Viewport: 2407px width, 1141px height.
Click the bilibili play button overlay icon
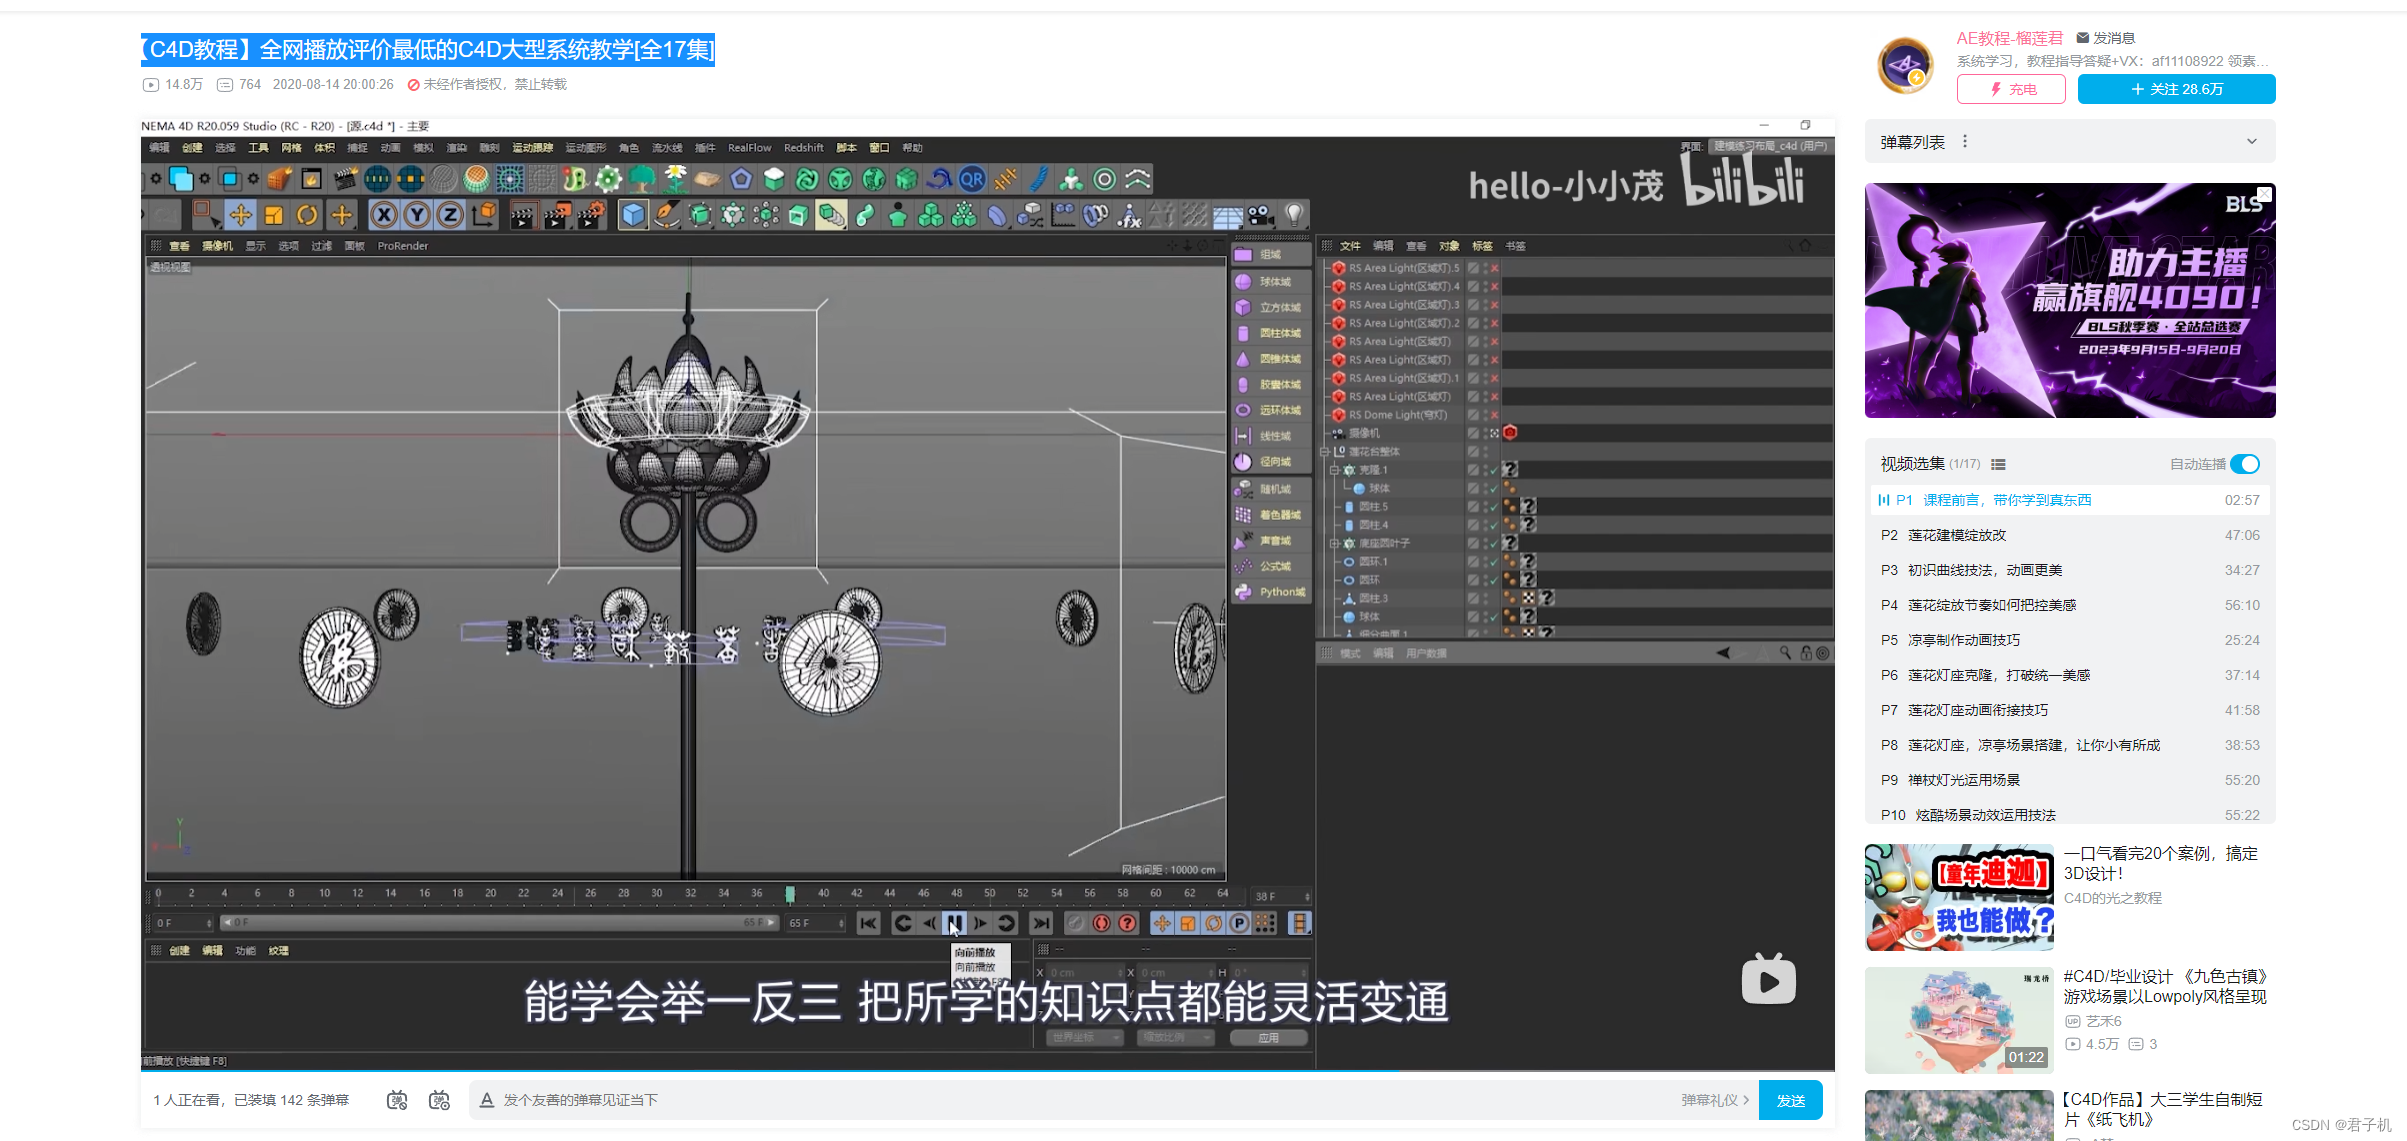tap(1768, 980)
